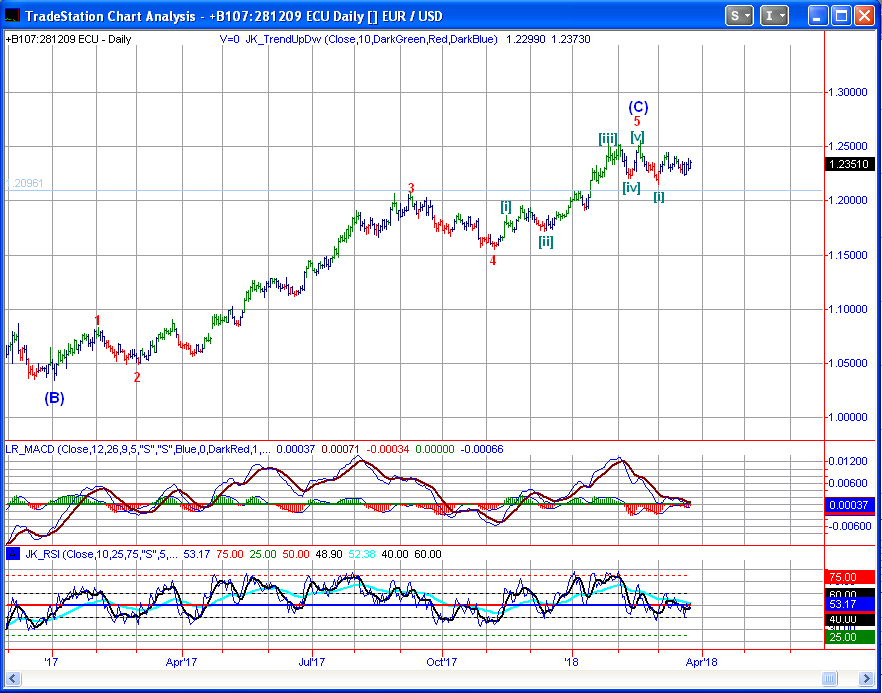
Task: Click the right arrow of the horizontal scrollbar
Action: (x=867, y=678)
